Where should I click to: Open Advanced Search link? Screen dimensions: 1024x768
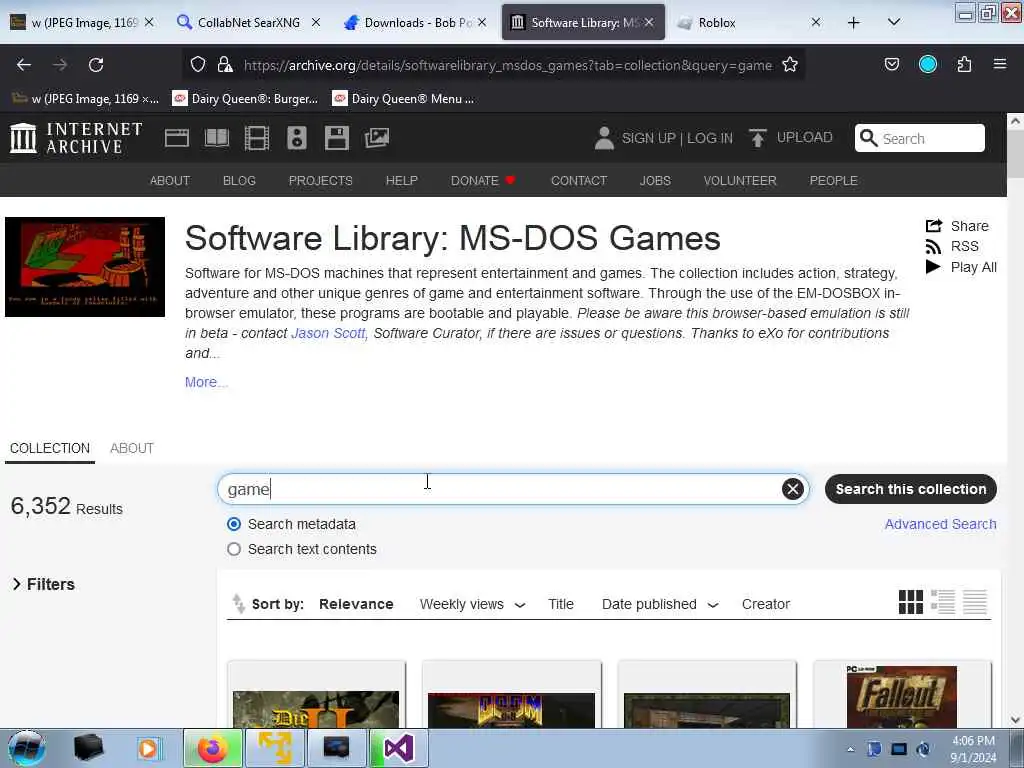pyautogui.click(x=940, y=524)
